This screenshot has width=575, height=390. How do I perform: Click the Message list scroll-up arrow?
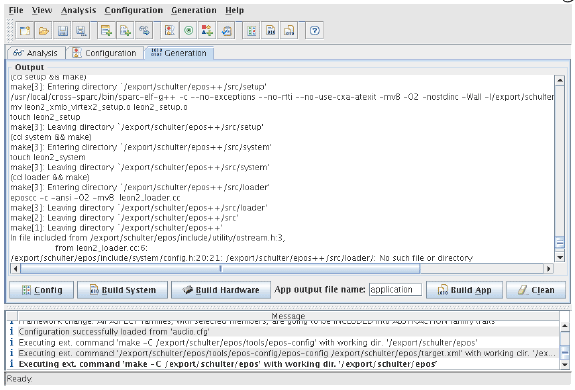565,325
